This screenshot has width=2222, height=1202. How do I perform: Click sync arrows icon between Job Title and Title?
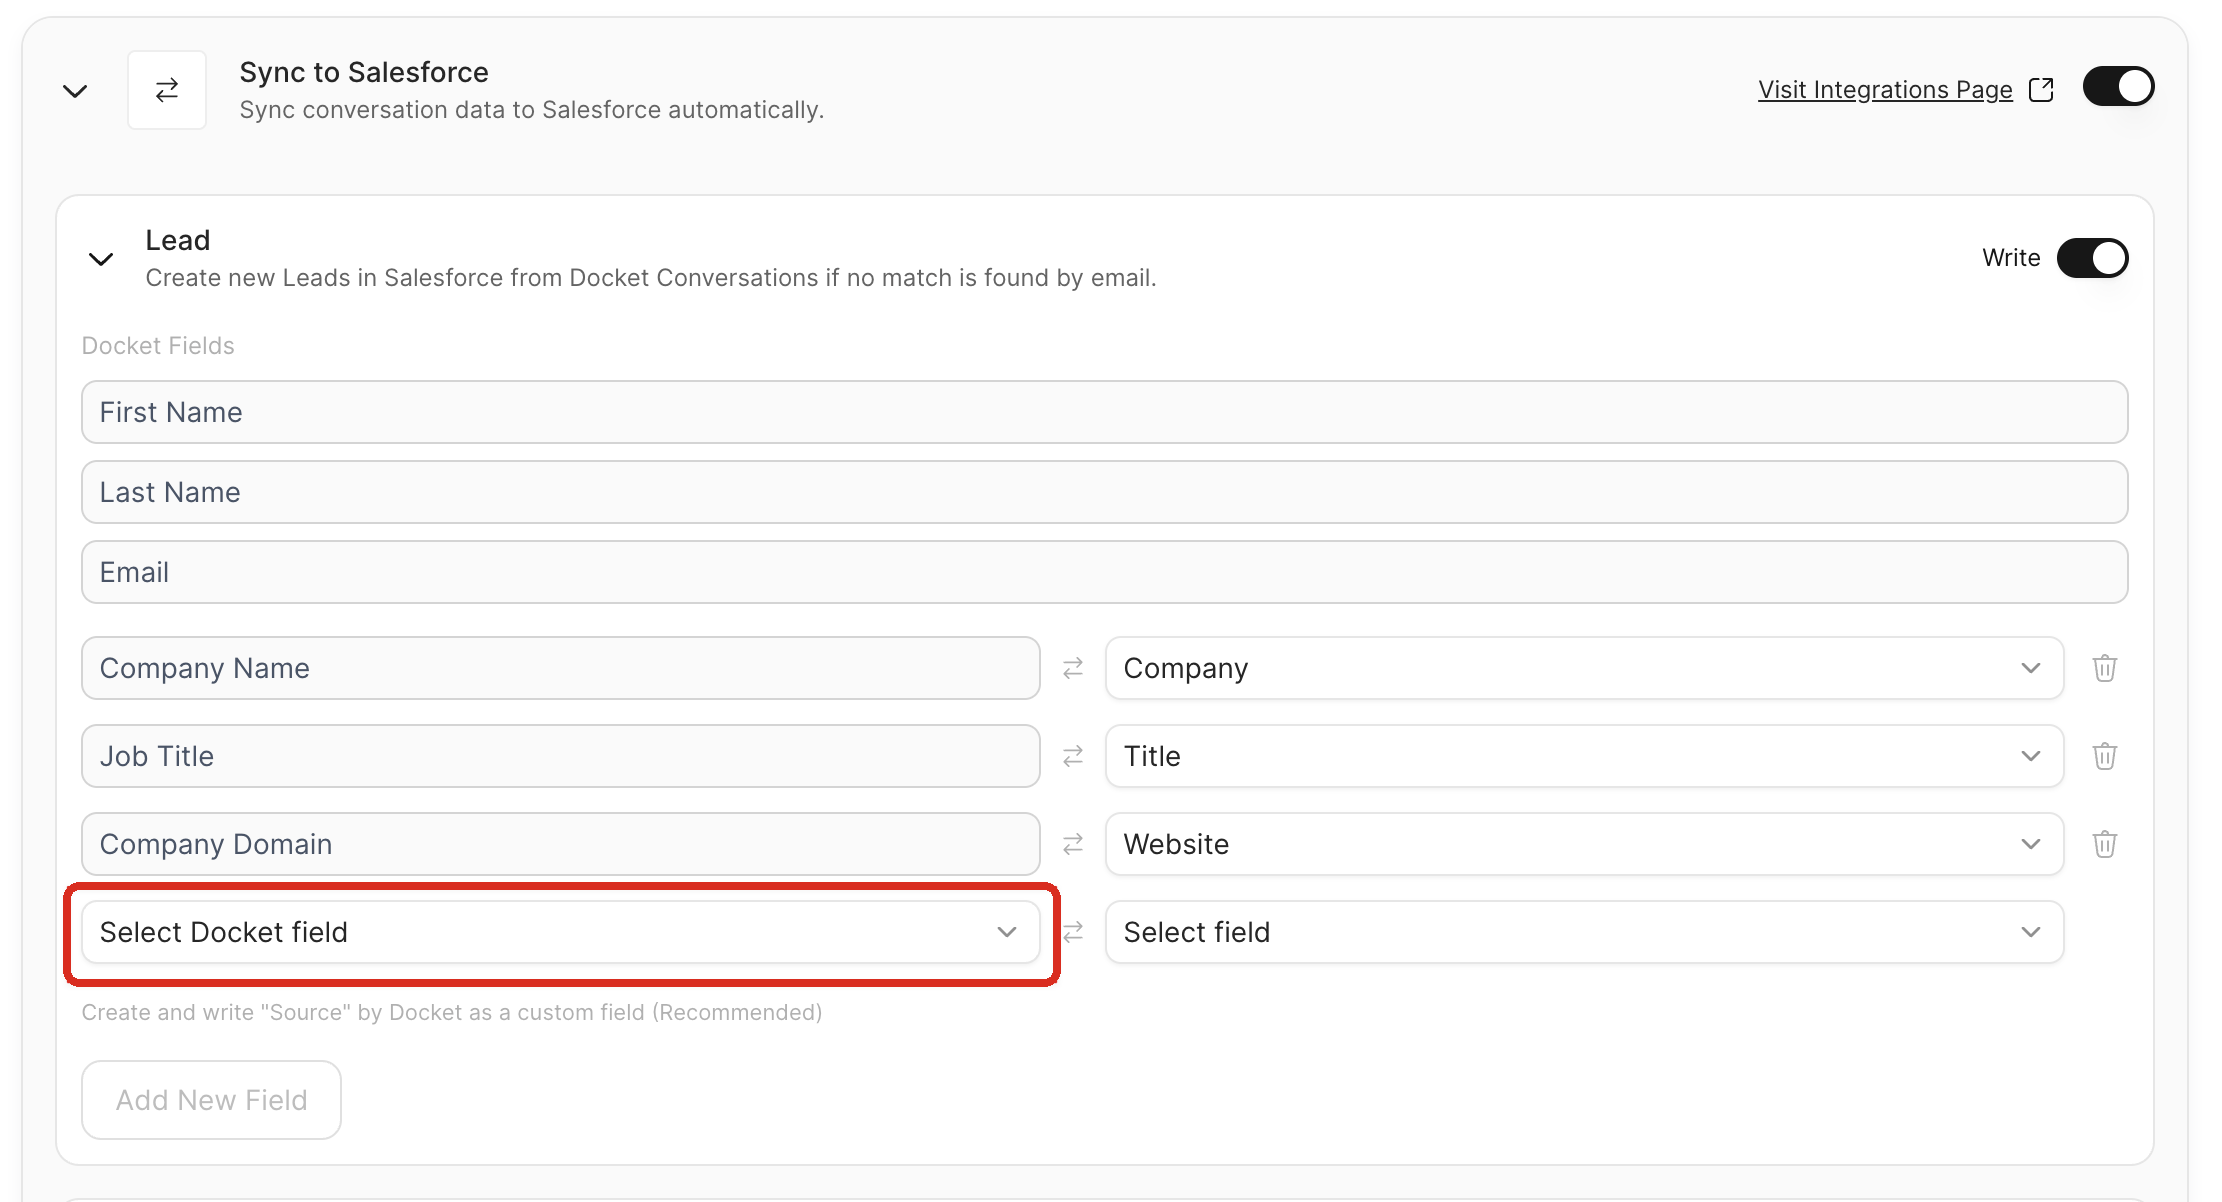tap(1073, 756)
